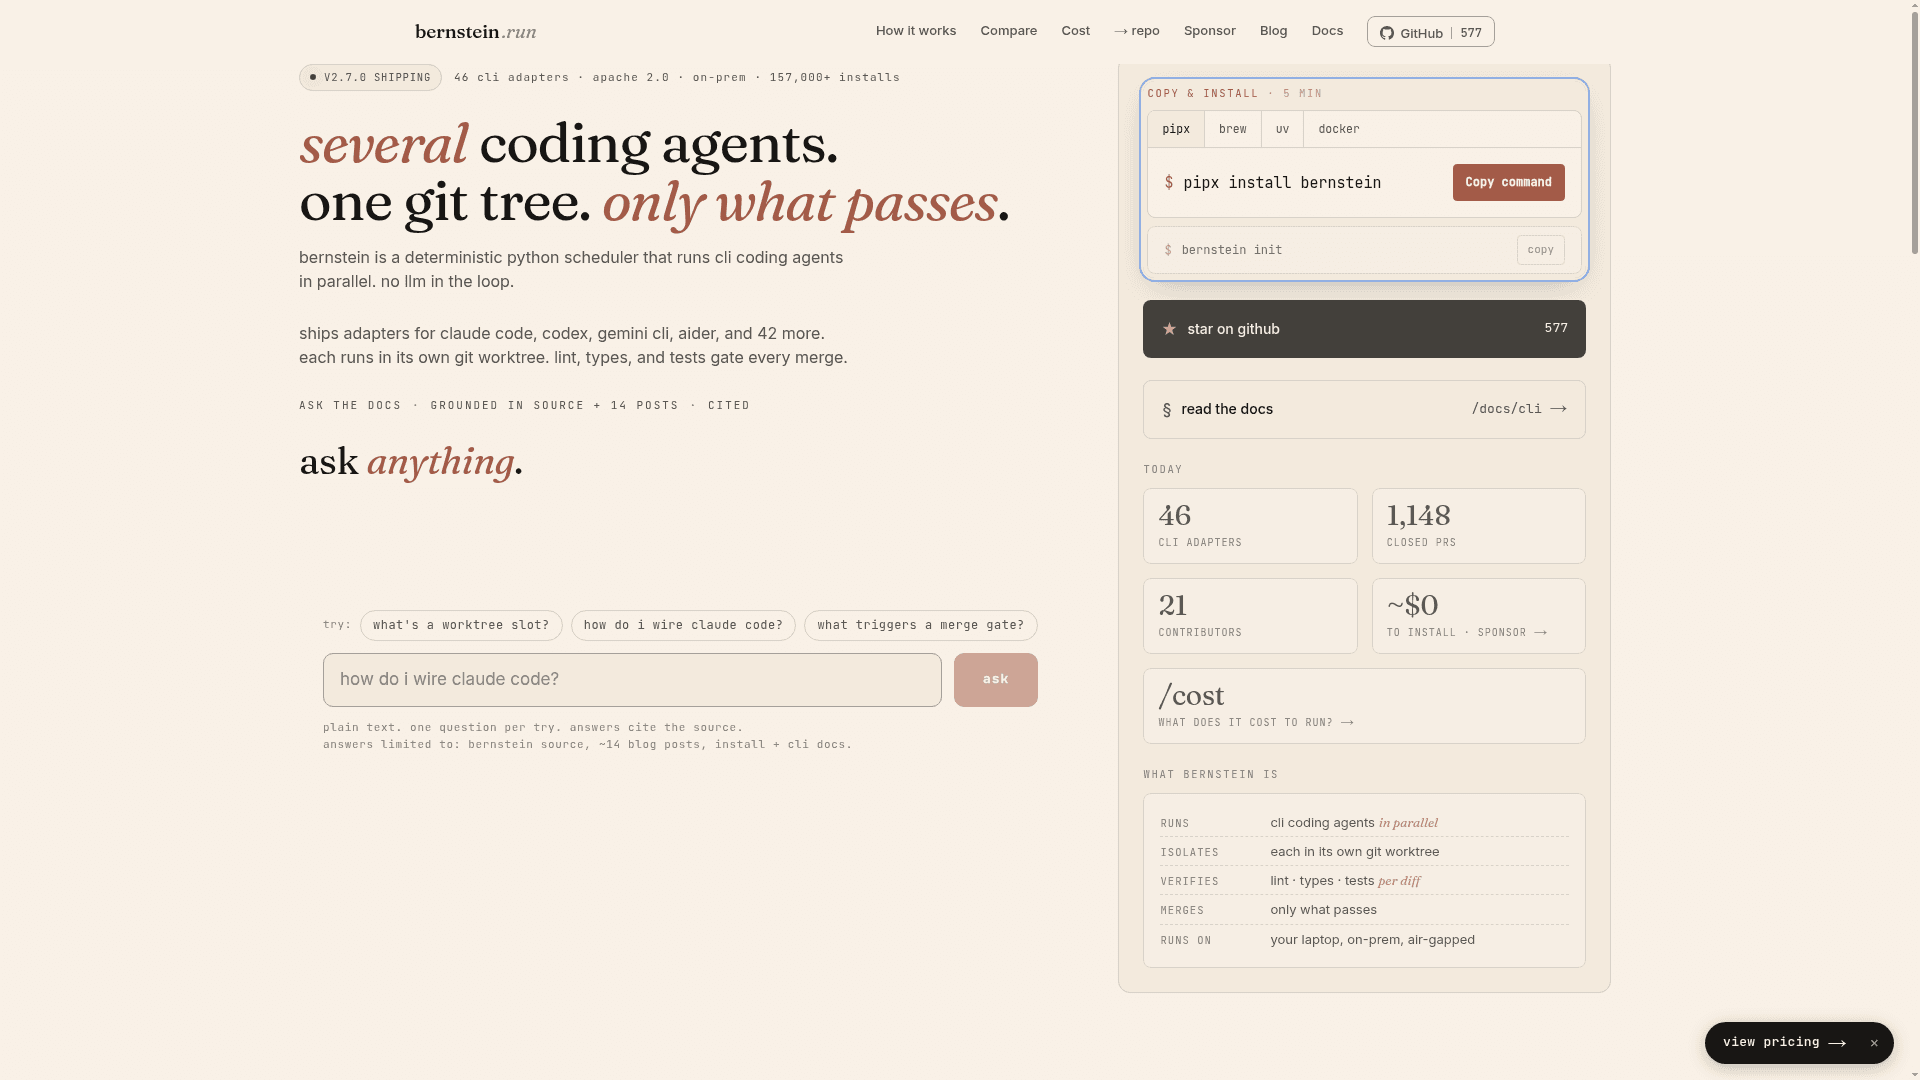Open the Compare page
The image size is (1920, 1080).
coord(1009,31)
